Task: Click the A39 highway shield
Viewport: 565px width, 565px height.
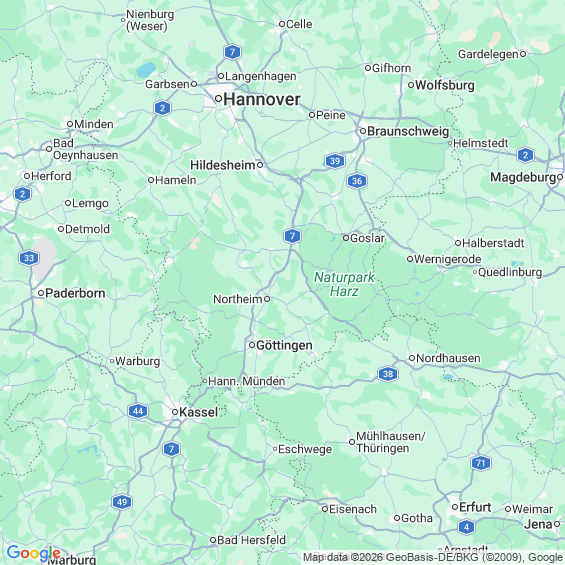Action: pos(335,161)
